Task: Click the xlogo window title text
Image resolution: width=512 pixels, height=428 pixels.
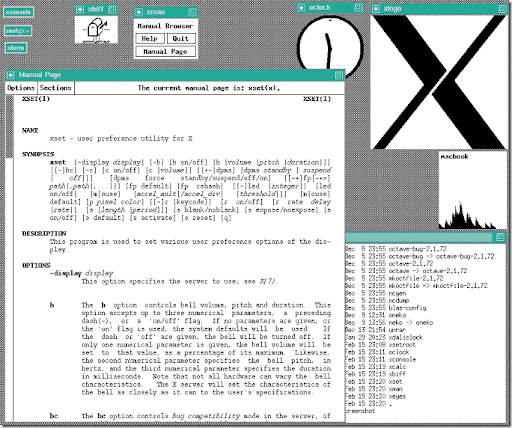Action: (x=392, y=9)
